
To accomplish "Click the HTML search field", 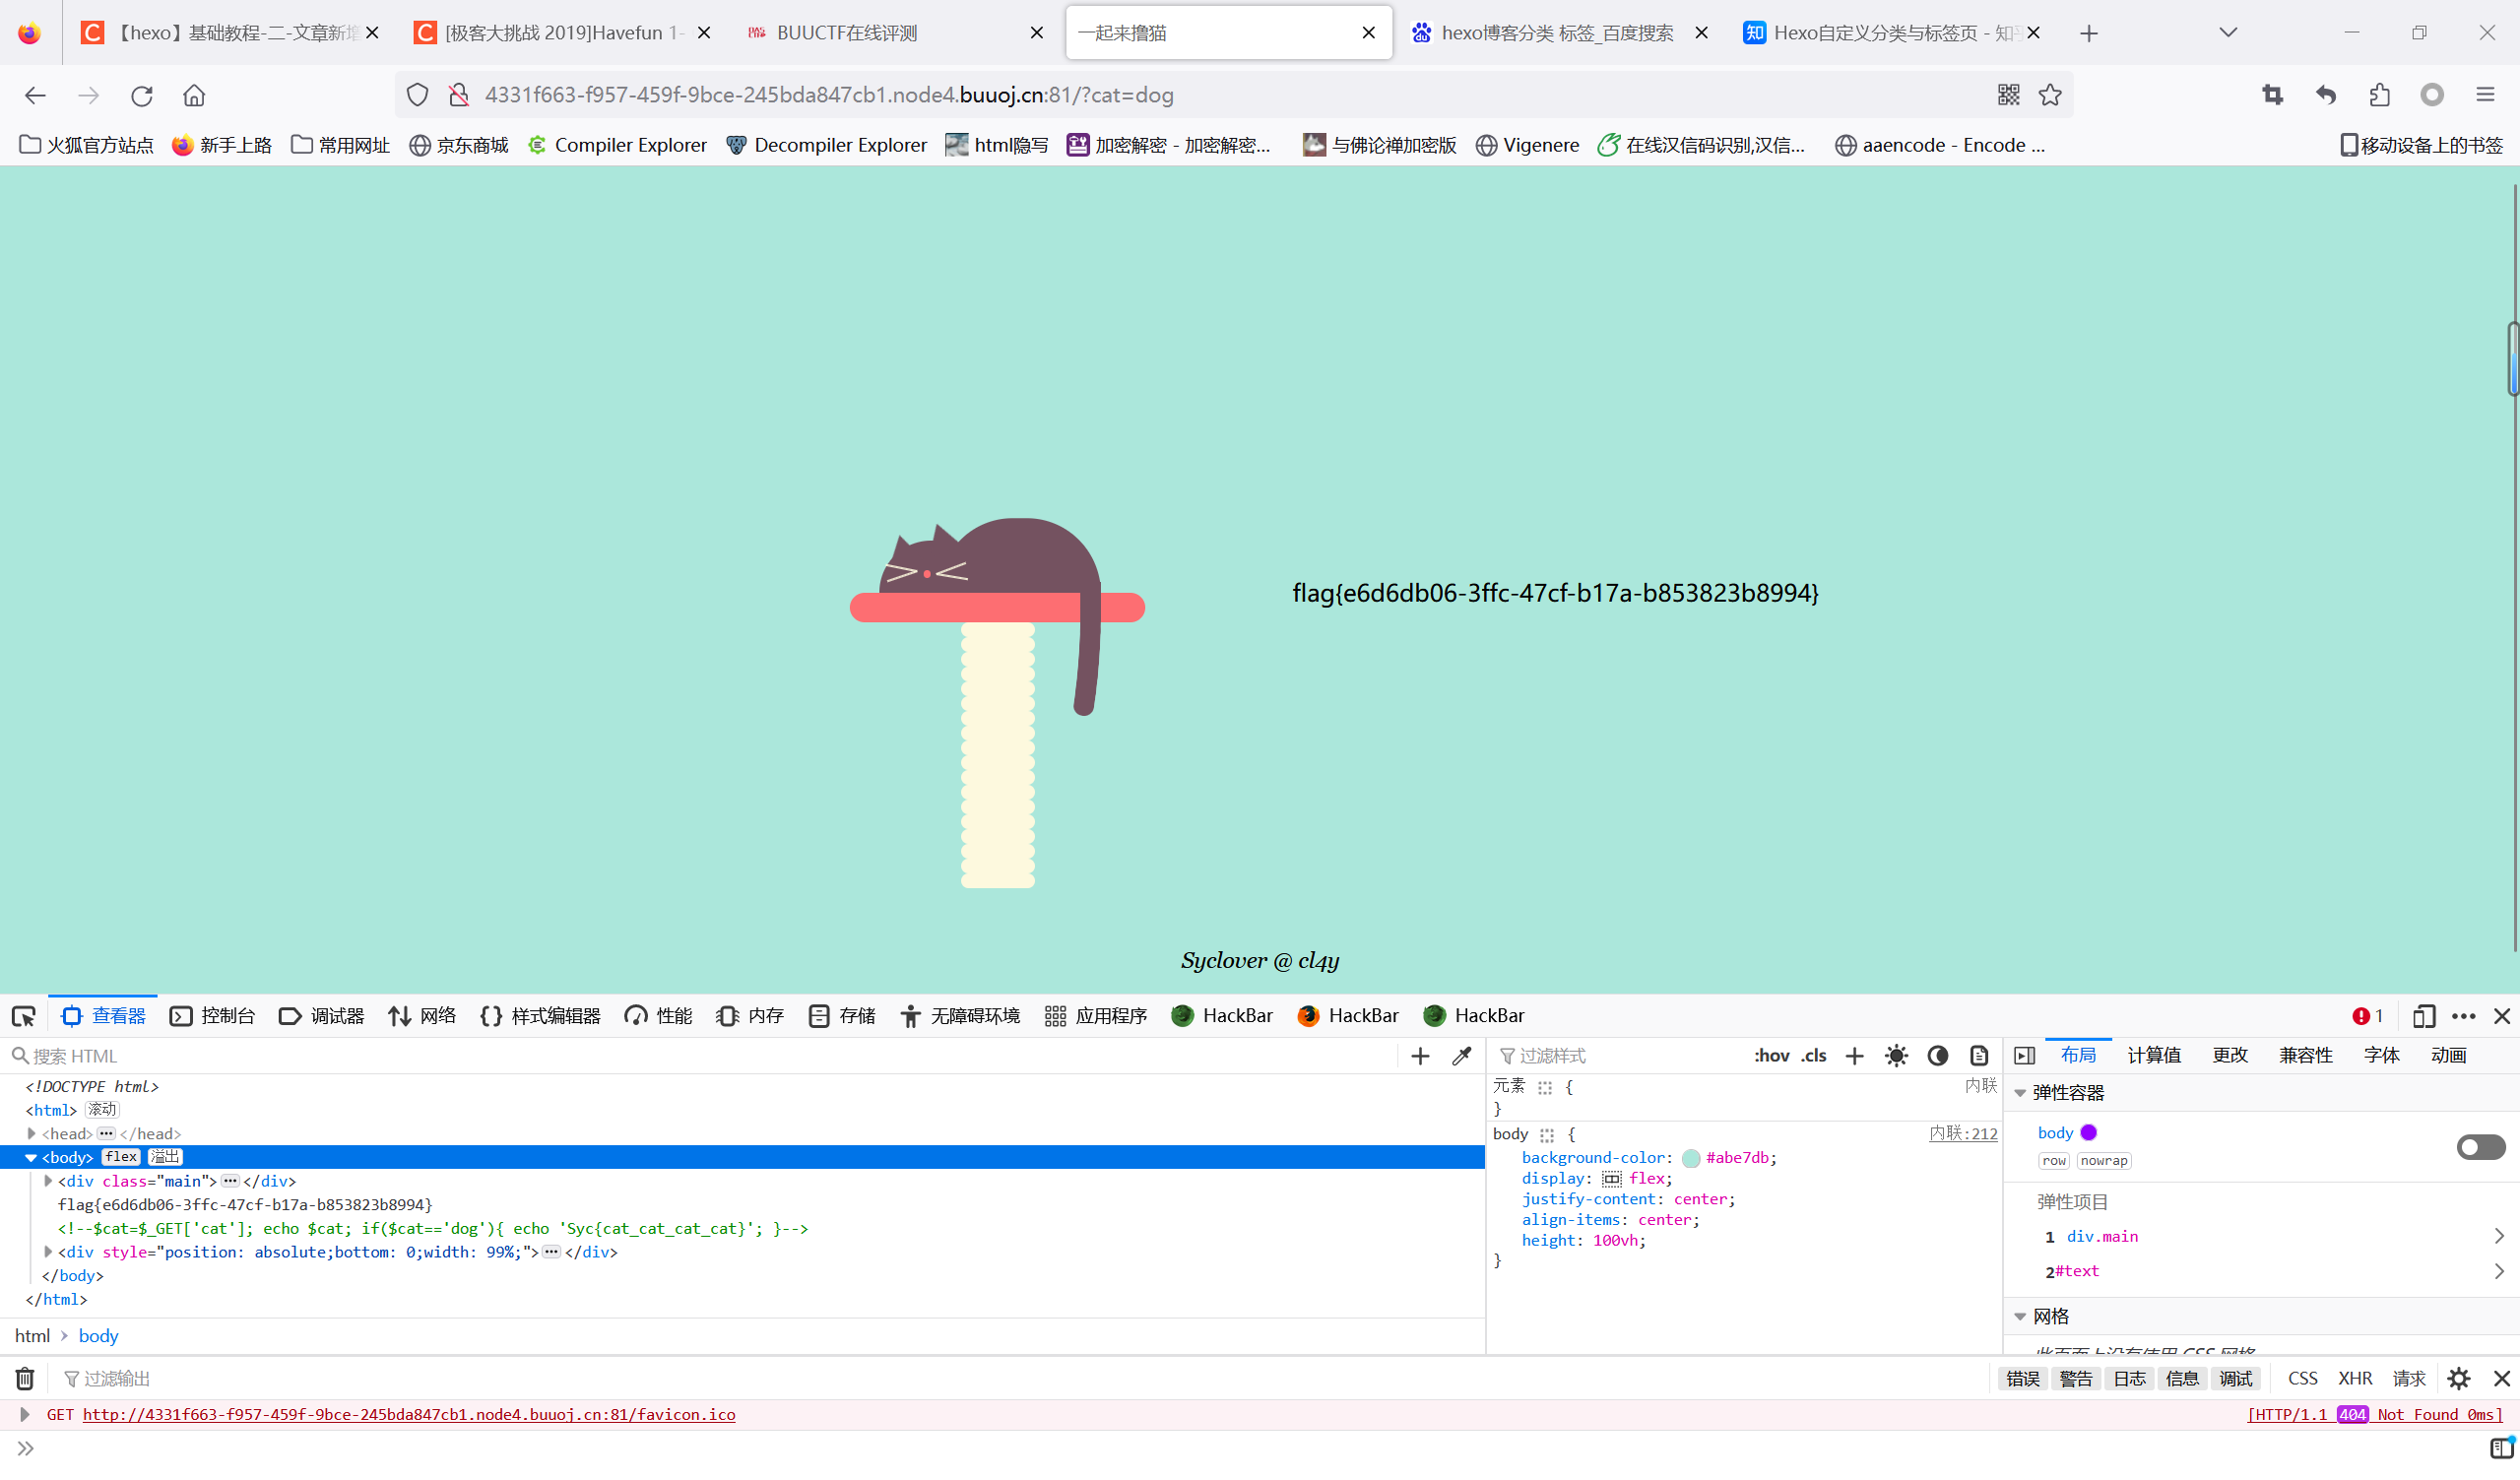I will (700, 1056).
